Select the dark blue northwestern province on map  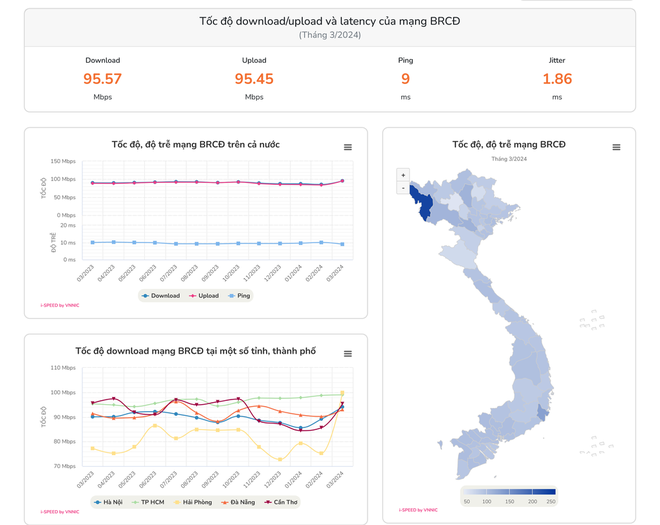click(x=423, y=205)
